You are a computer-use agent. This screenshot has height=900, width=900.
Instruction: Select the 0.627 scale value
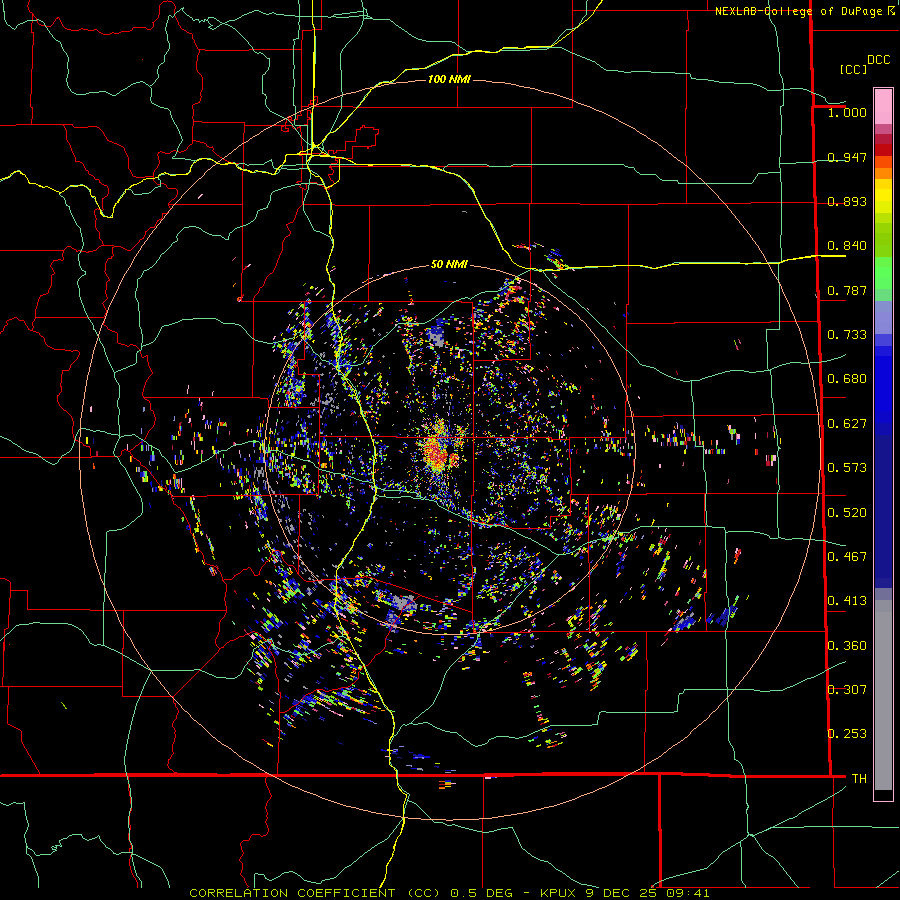[x=847, y=424]
